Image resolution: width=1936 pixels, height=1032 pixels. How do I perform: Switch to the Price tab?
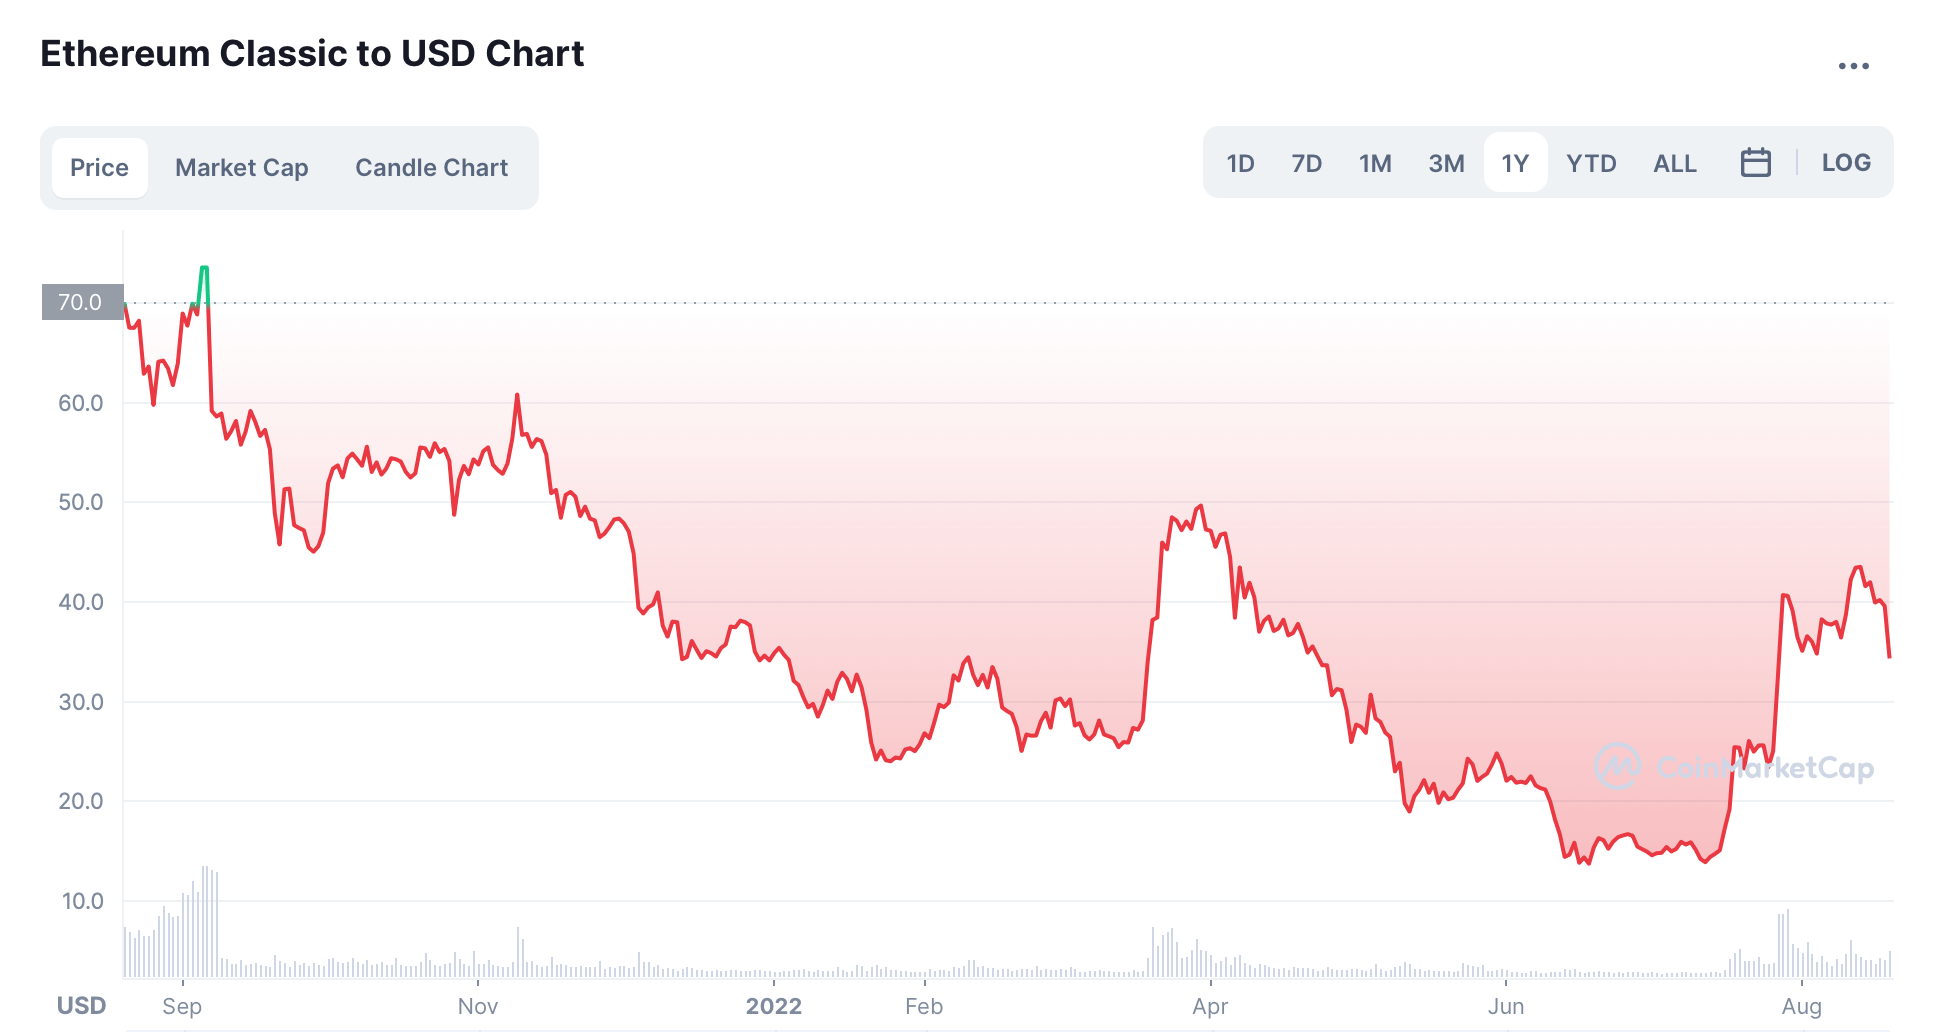99,167
